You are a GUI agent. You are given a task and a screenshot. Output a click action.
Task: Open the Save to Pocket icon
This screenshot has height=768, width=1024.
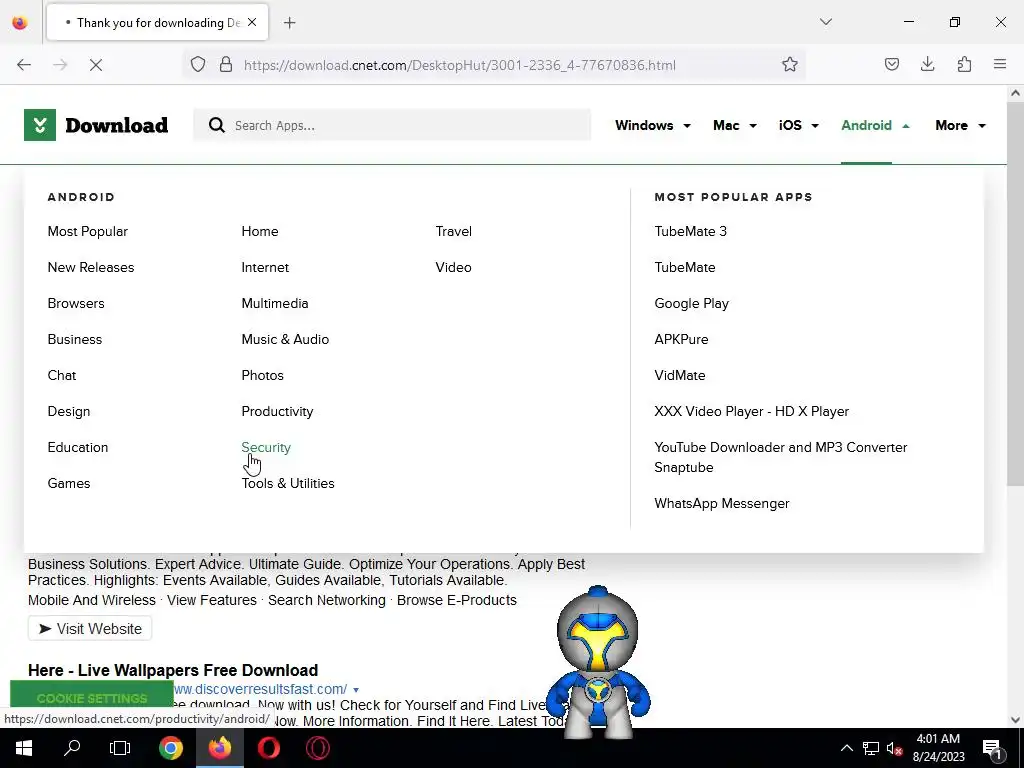click(891, 65)
